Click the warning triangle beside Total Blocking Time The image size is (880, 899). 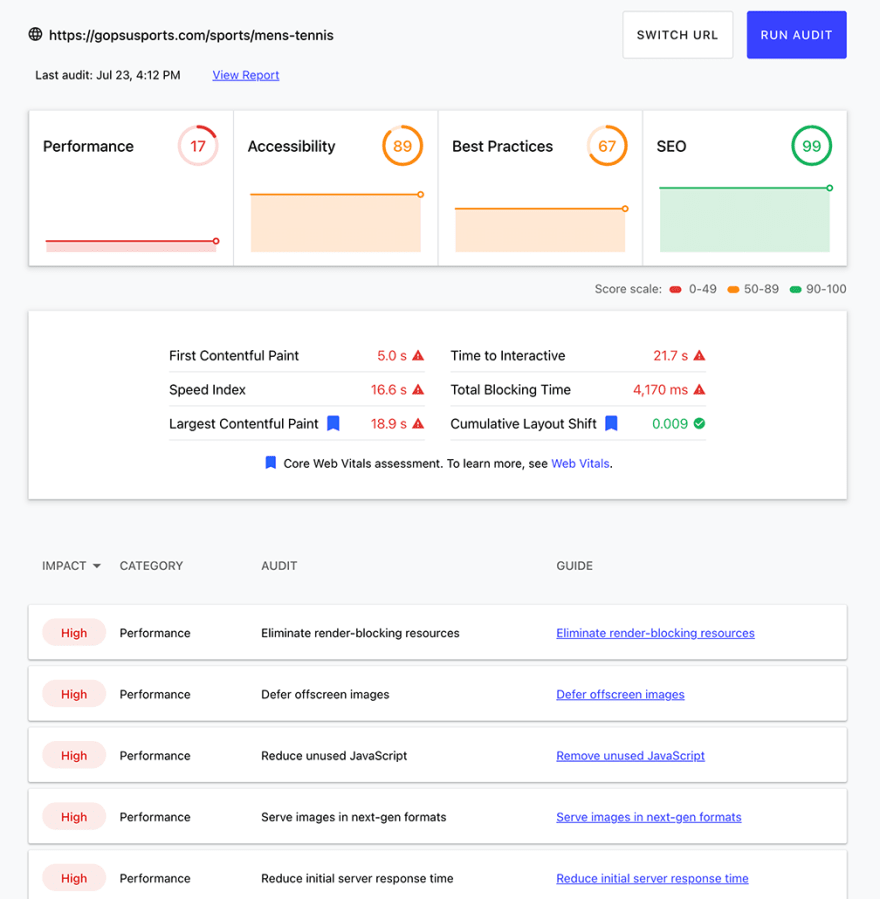(699, 390)
